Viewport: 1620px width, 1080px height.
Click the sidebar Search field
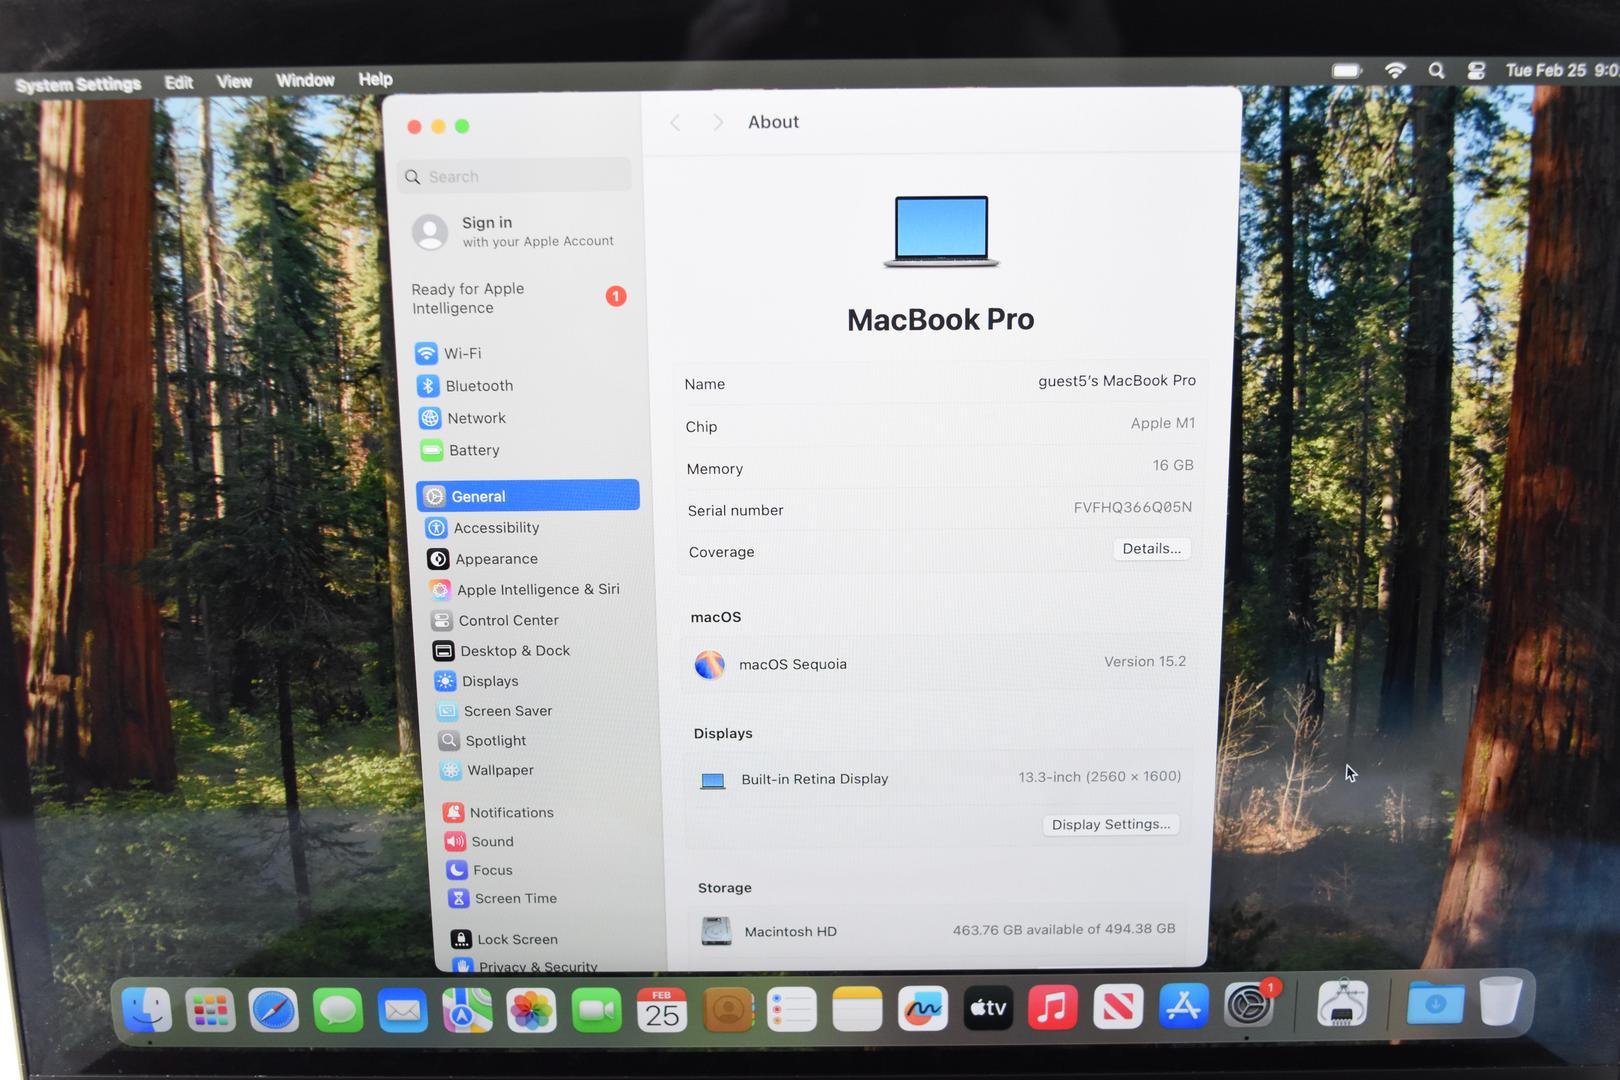point(514,176)
